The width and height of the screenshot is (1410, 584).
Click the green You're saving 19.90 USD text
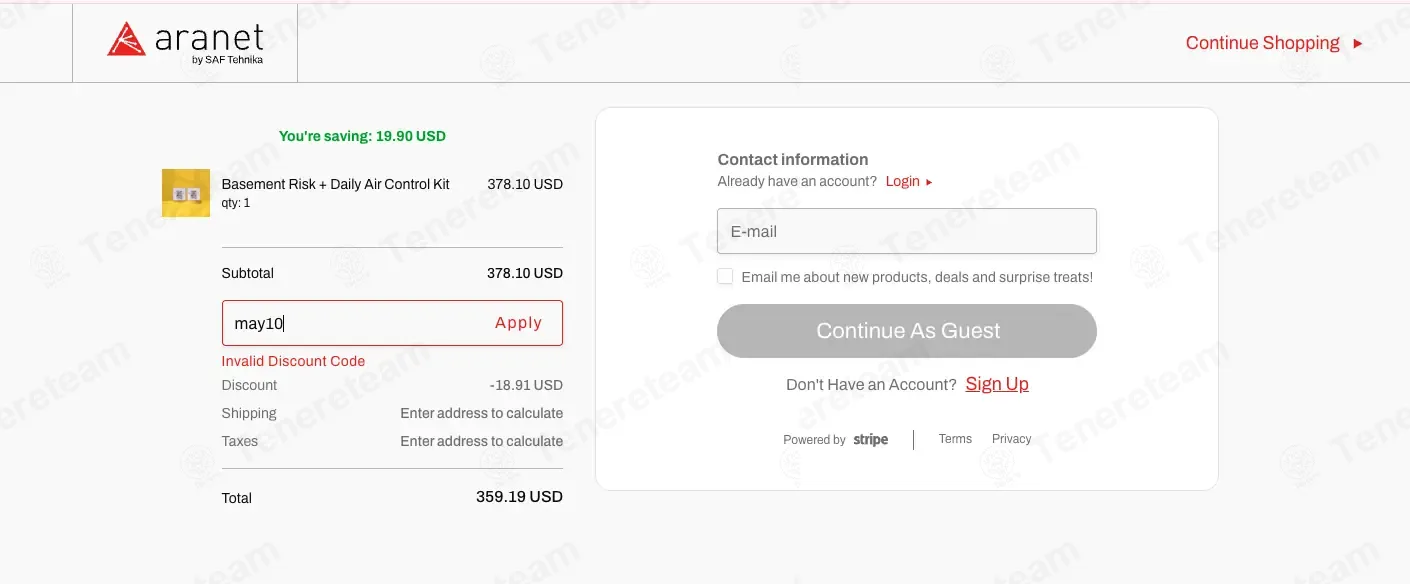point(362,136)
